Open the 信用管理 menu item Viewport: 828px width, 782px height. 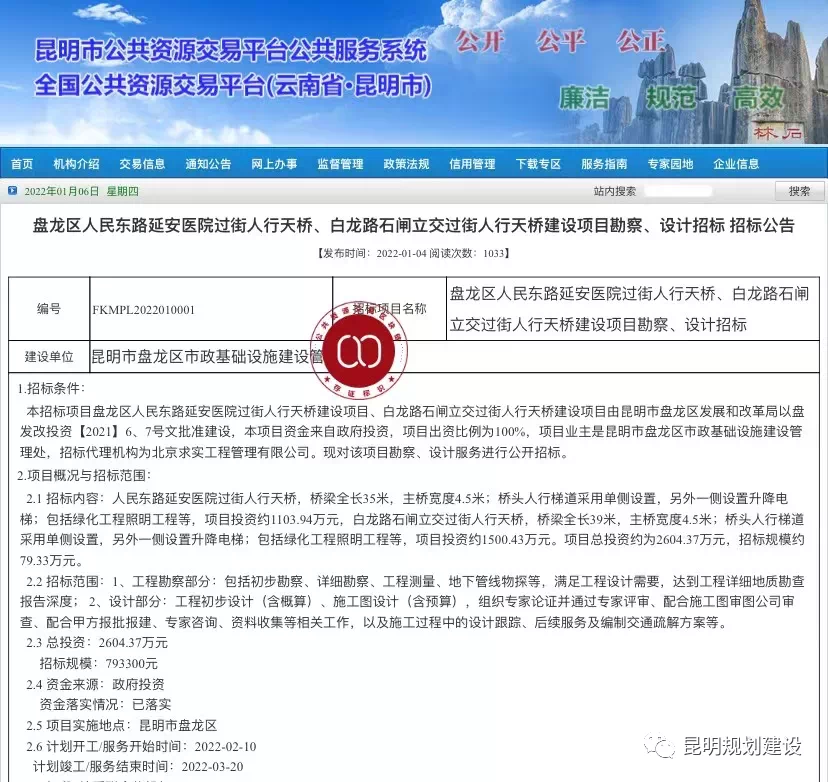click(472, 164)
